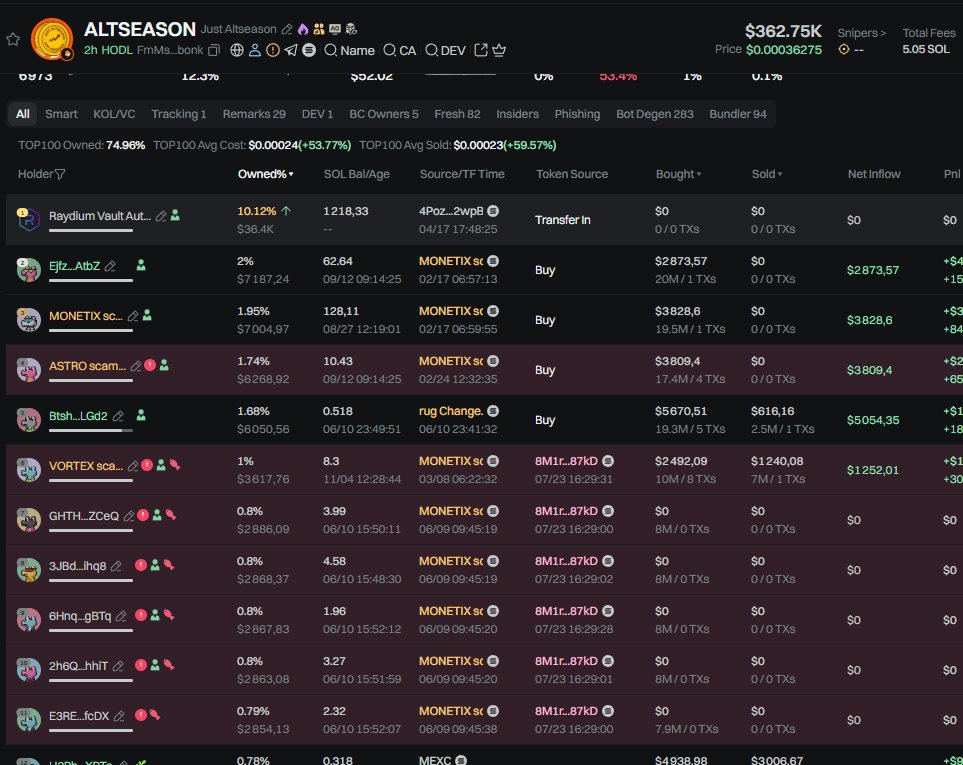Star ALTSEASON as a favorite

click(13, 39)
